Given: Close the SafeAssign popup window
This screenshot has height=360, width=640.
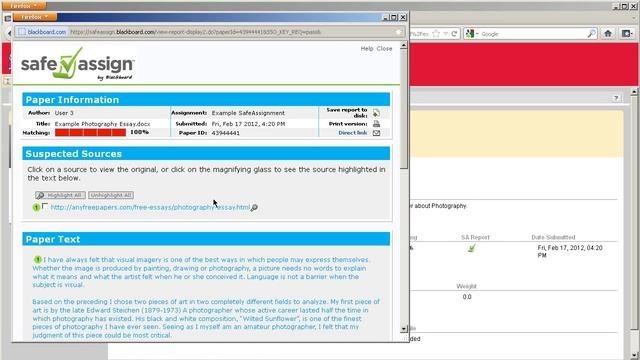Looking at the screenshot, I should coord(403,17).
